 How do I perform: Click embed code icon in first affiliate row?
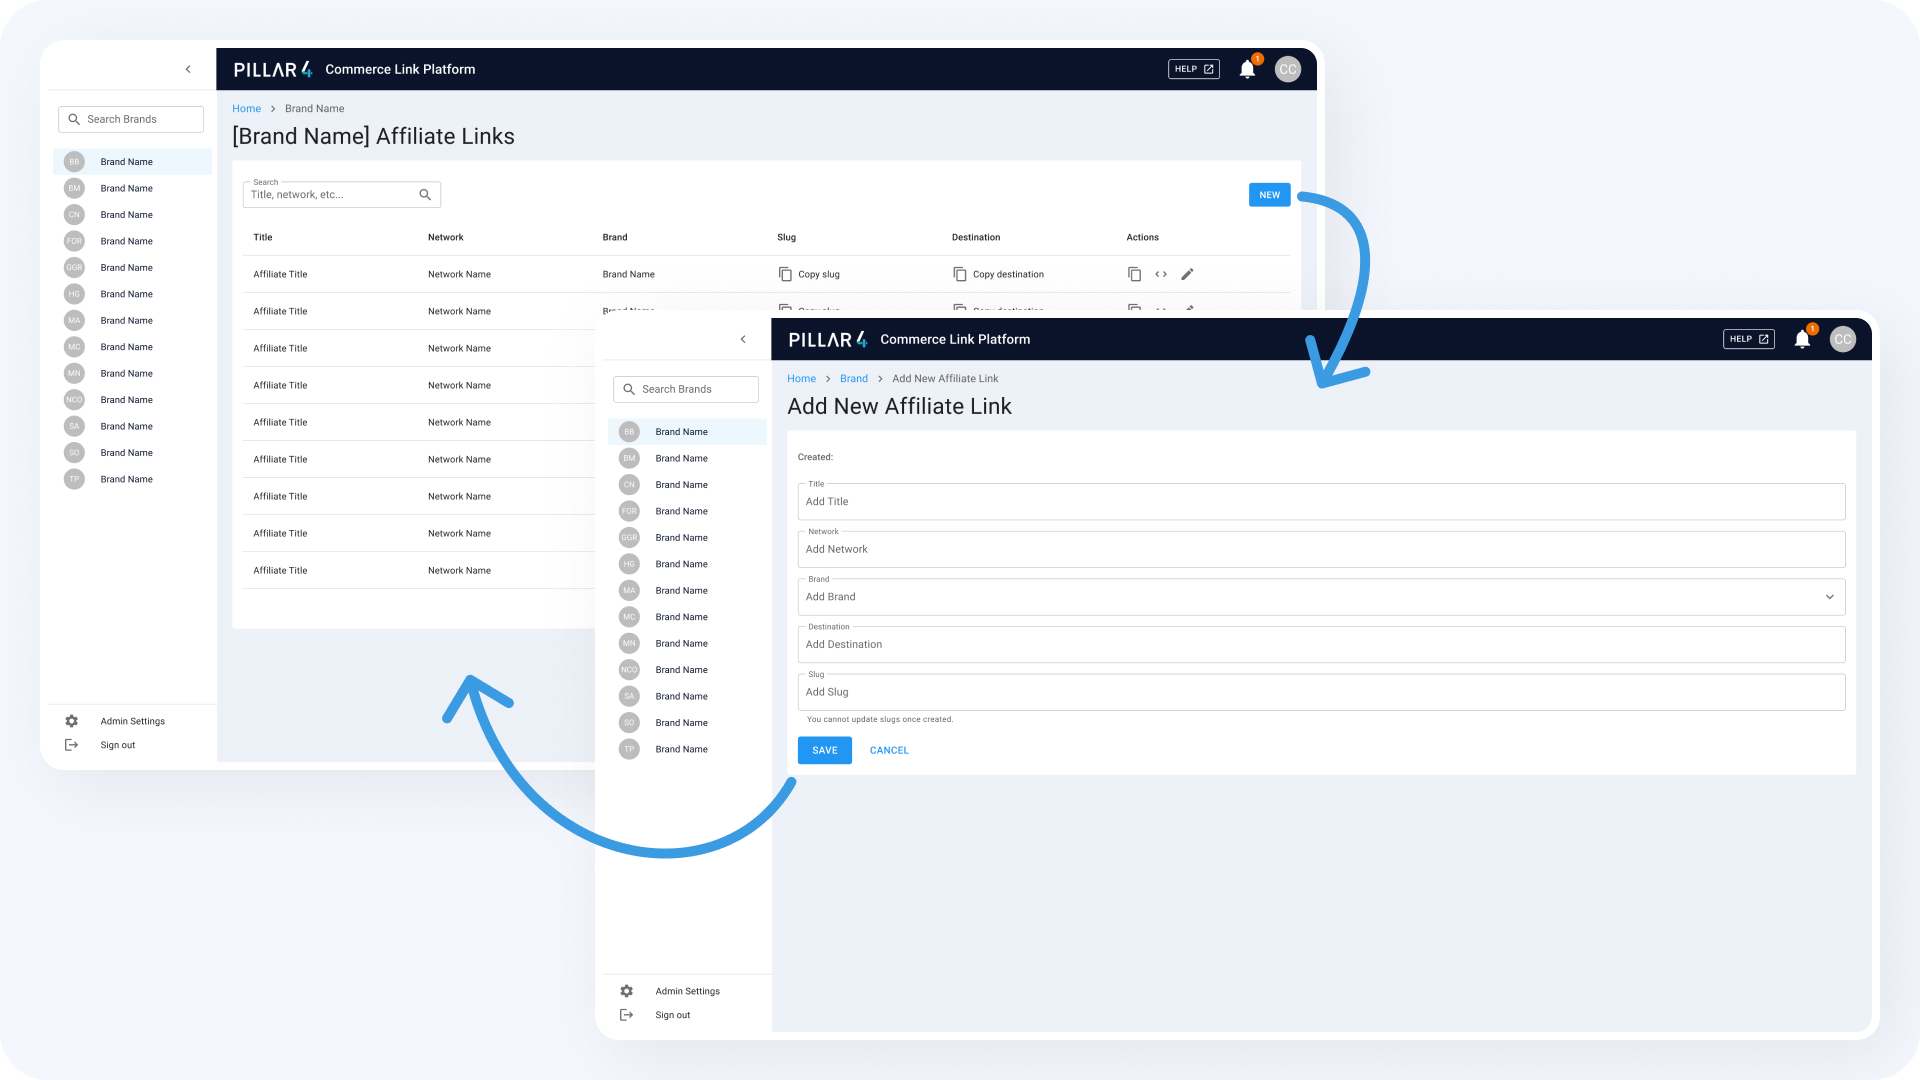1161,274
